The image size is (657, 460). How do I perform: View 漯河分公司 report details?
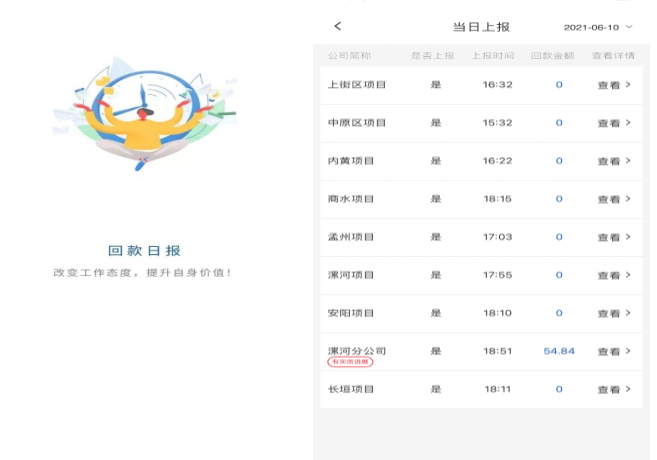click(613, 351)
